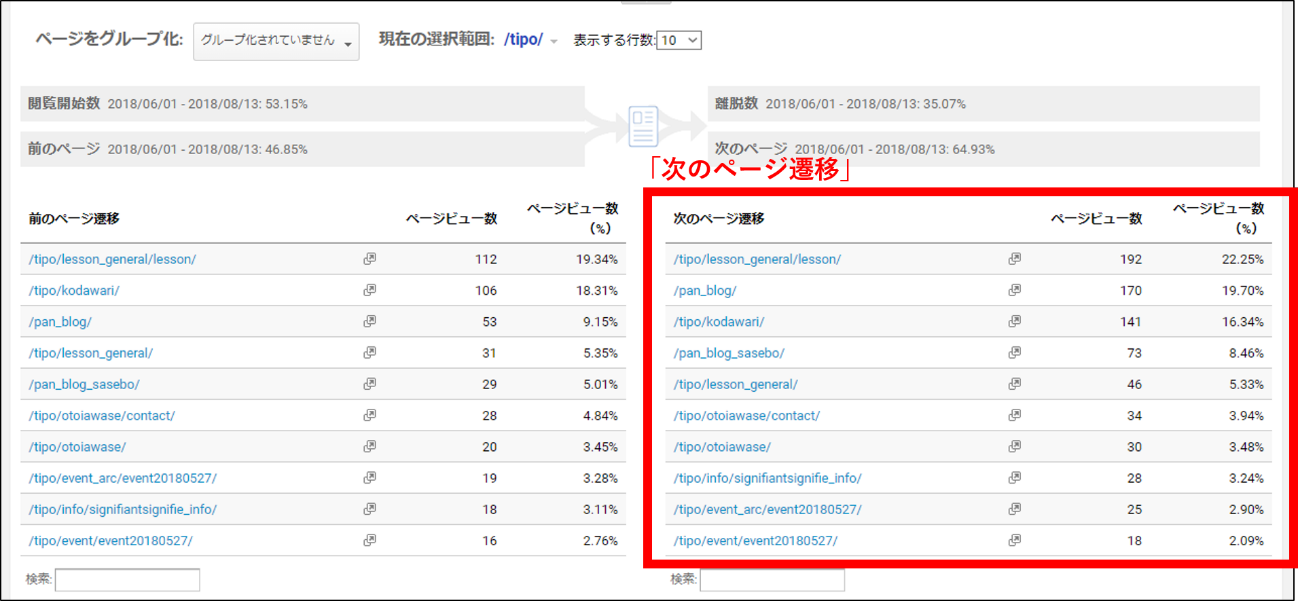
Task: Click external link icon for next /tipo/otoiawase/contact/ row
Action: [1014, 415]
